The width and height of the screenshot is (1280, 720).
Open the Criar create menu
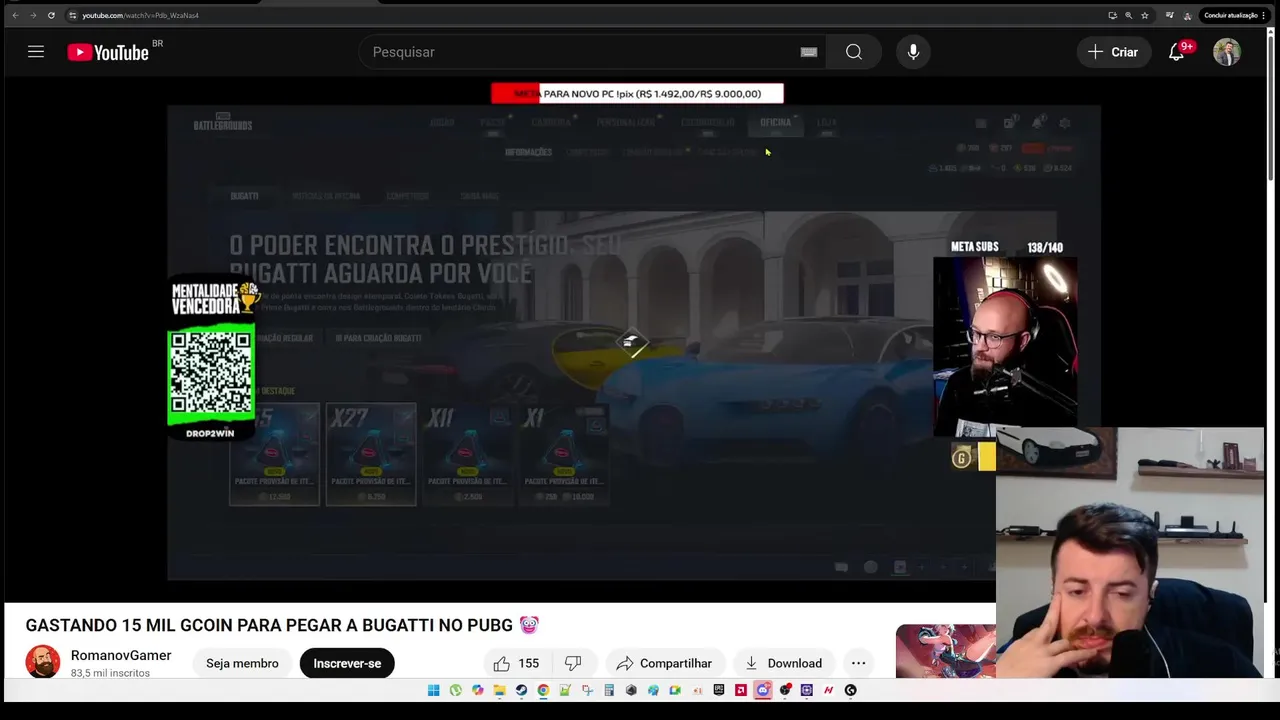pyautogui.click(x=1113, y=52)
